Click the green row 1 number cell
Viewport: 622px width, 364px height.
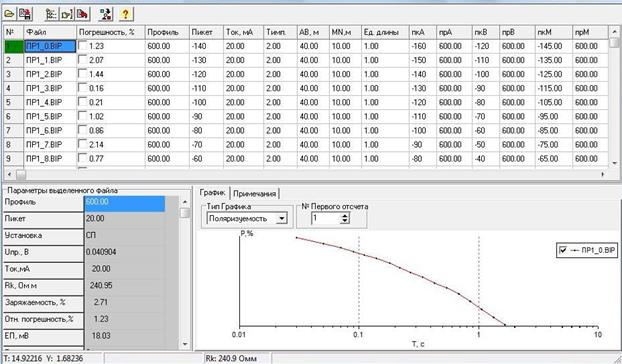(13, 46)
